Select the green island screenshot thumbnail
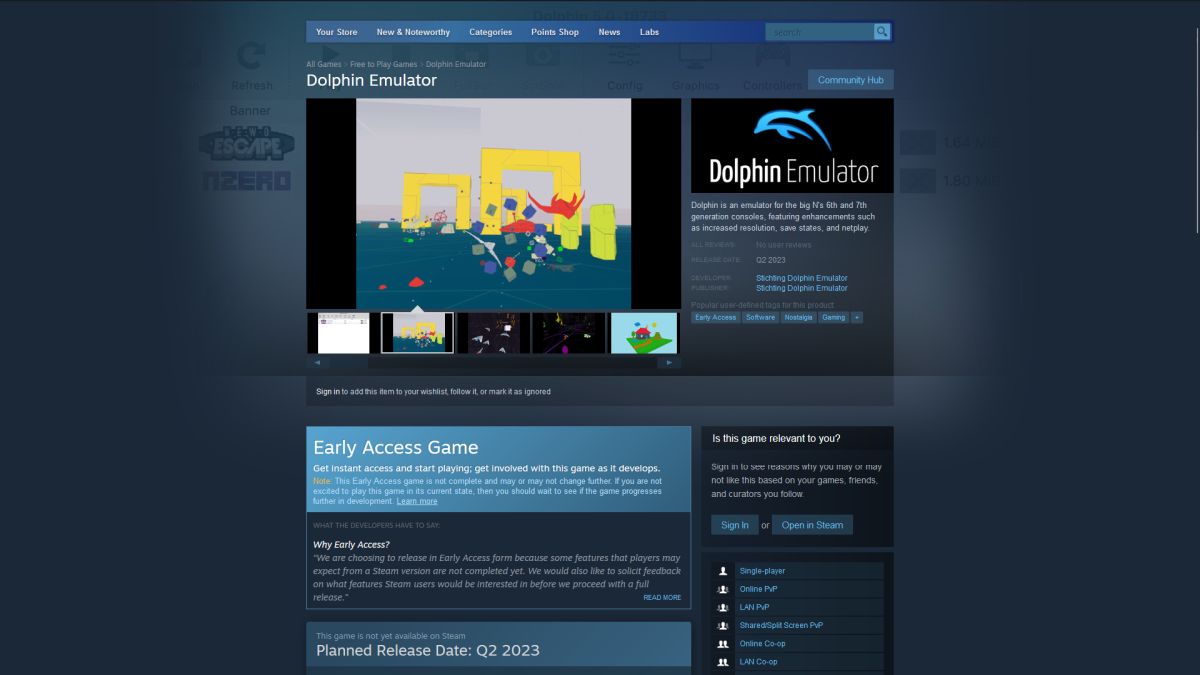 644,333
